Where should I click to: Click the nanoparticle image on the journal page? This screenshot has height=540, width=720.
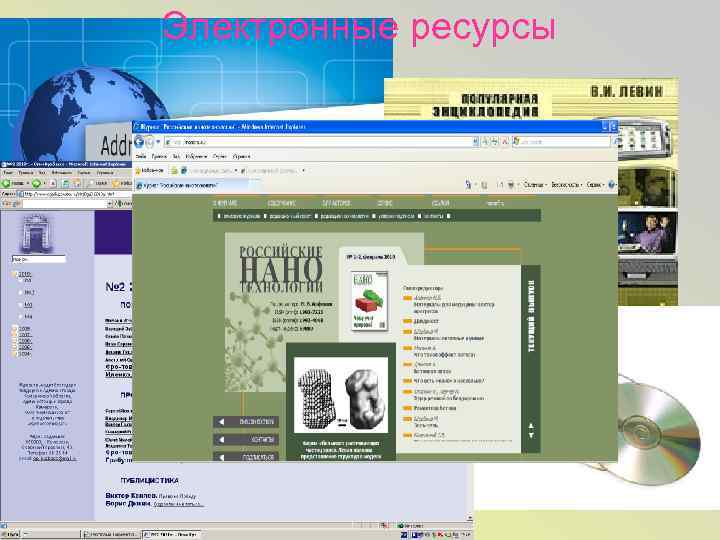pyautogui.click(x=341, y=395)
